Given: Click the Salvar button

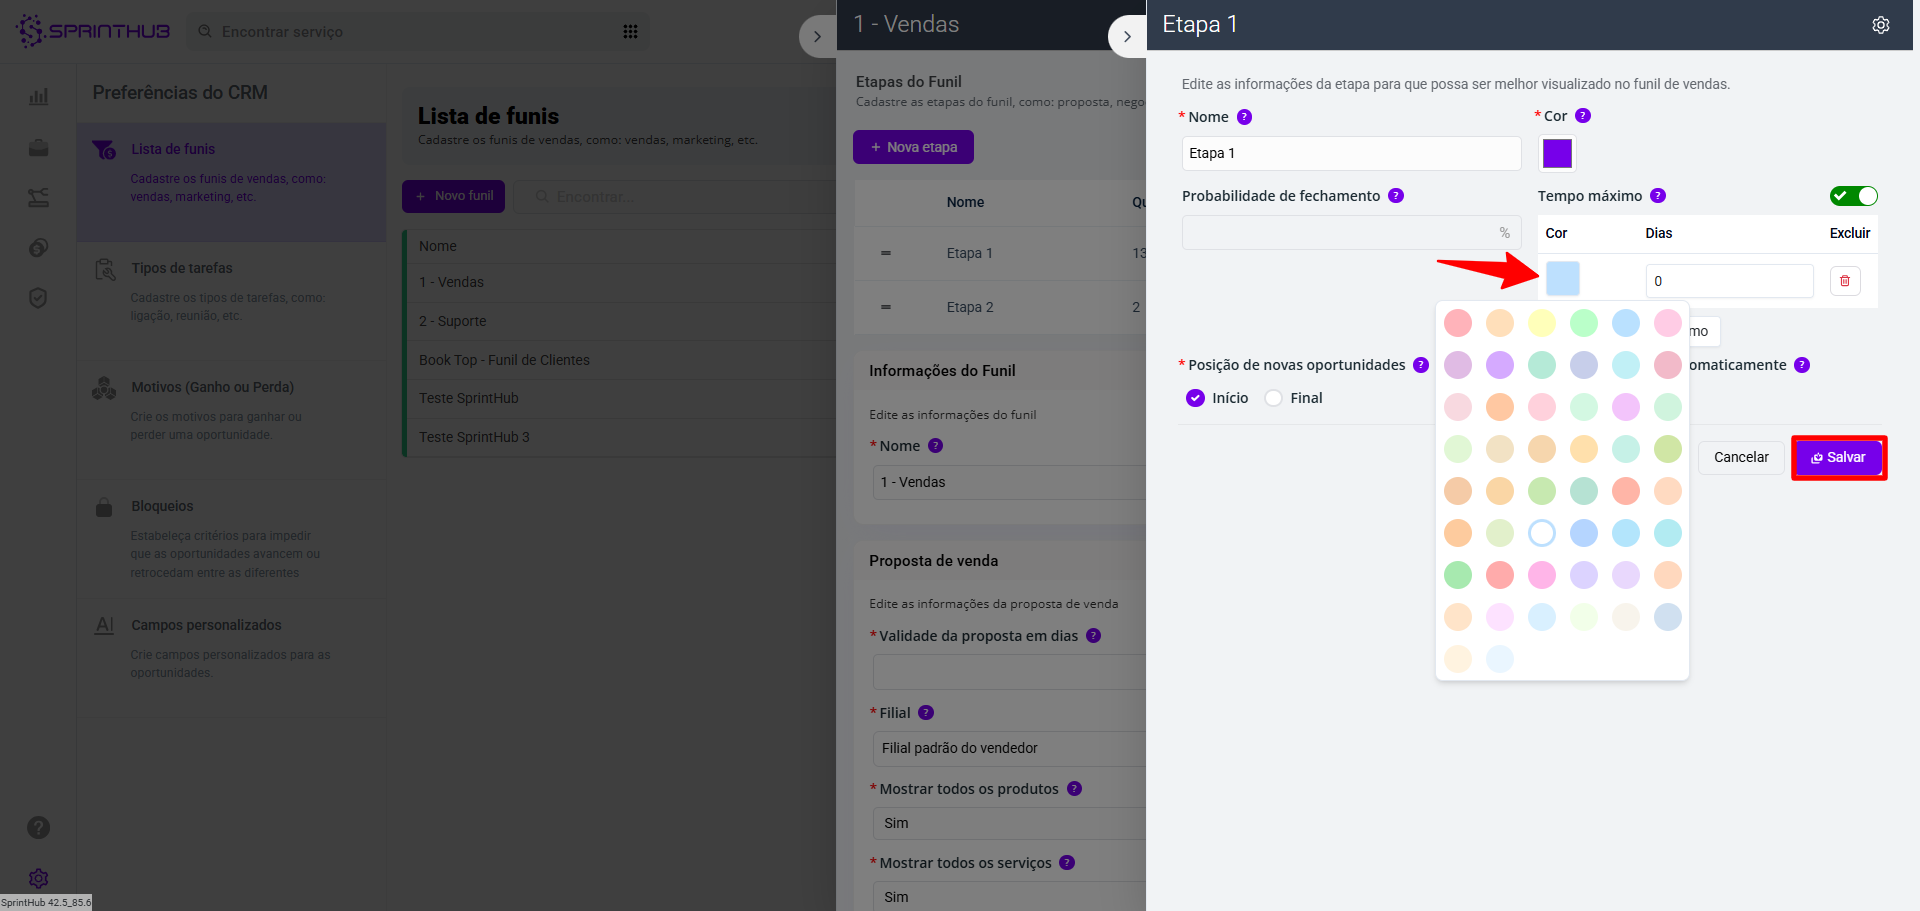Looking at the screenshot, I should [x=1838, y=457].
